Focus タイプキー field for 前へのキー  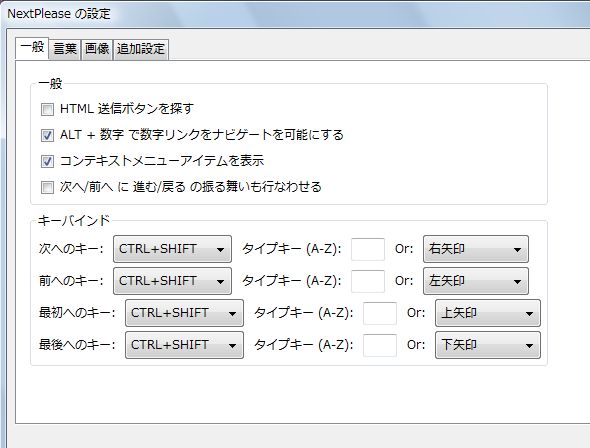(x=368, y=281)
